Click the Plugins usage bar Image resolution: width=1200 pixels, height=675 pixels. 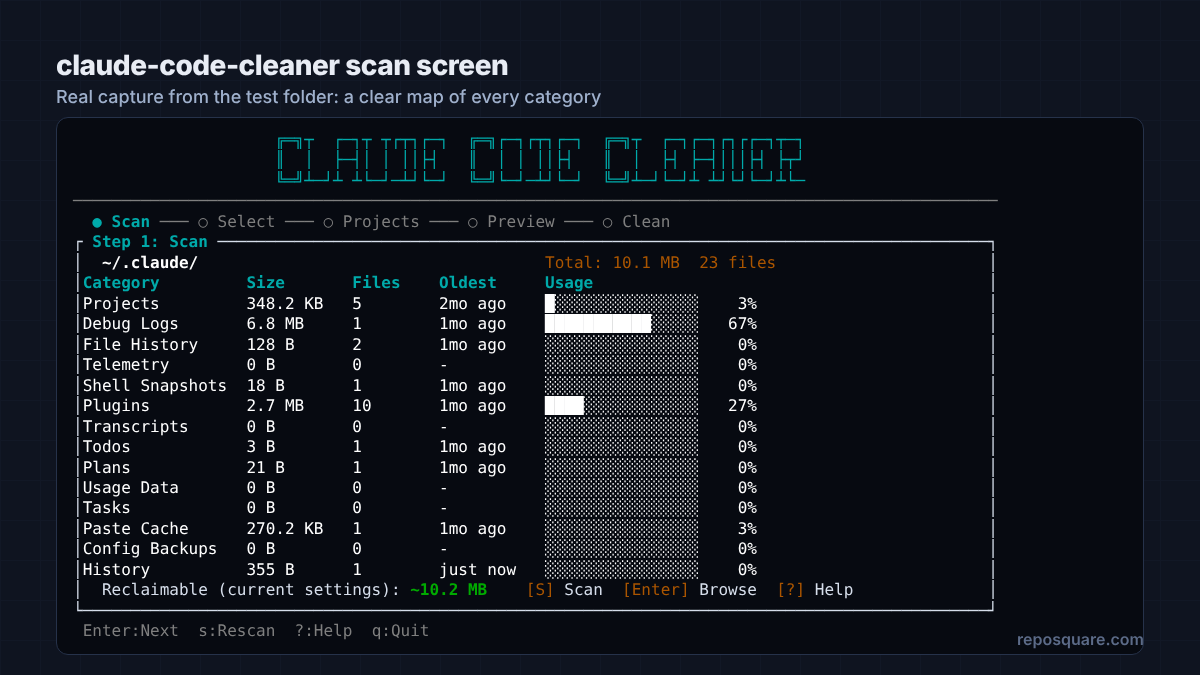pos(621,406)
